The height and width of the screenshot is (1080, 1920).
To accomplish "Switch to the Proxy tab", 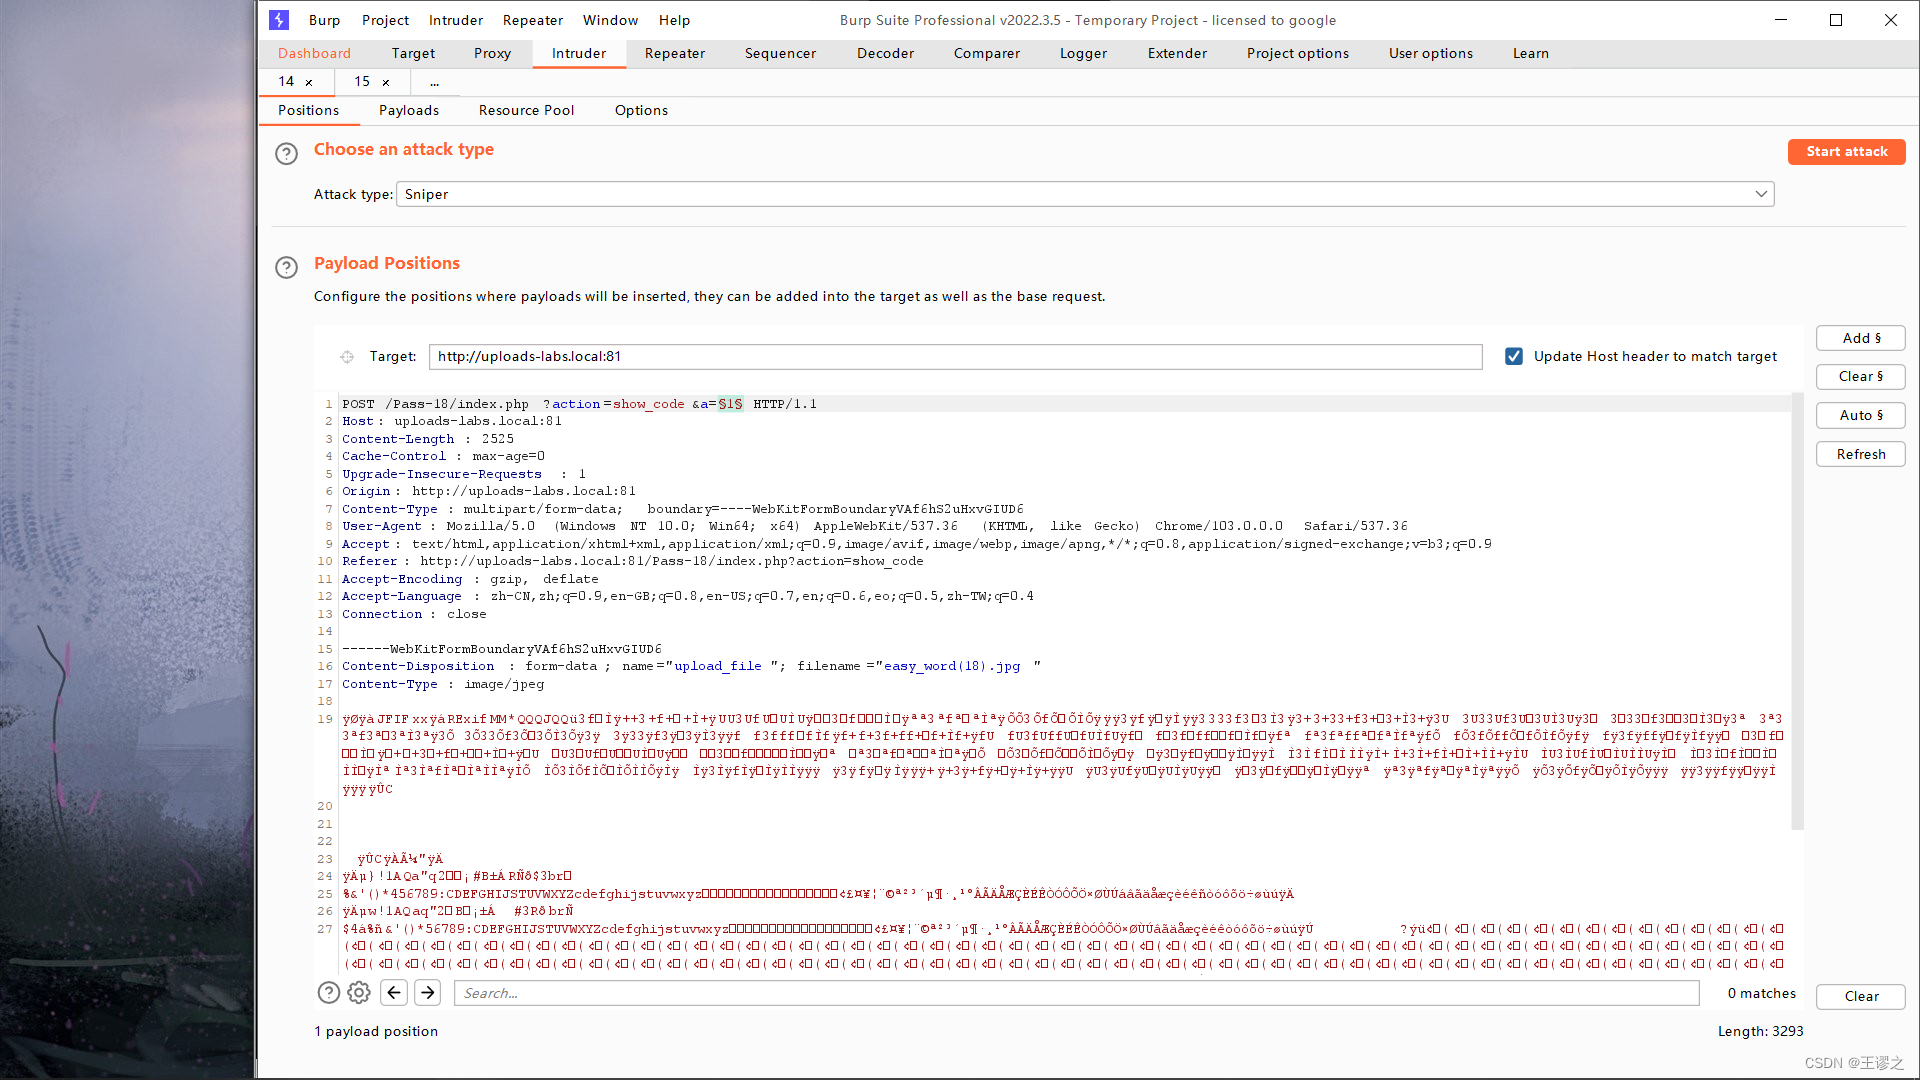I will pos(492,54).
